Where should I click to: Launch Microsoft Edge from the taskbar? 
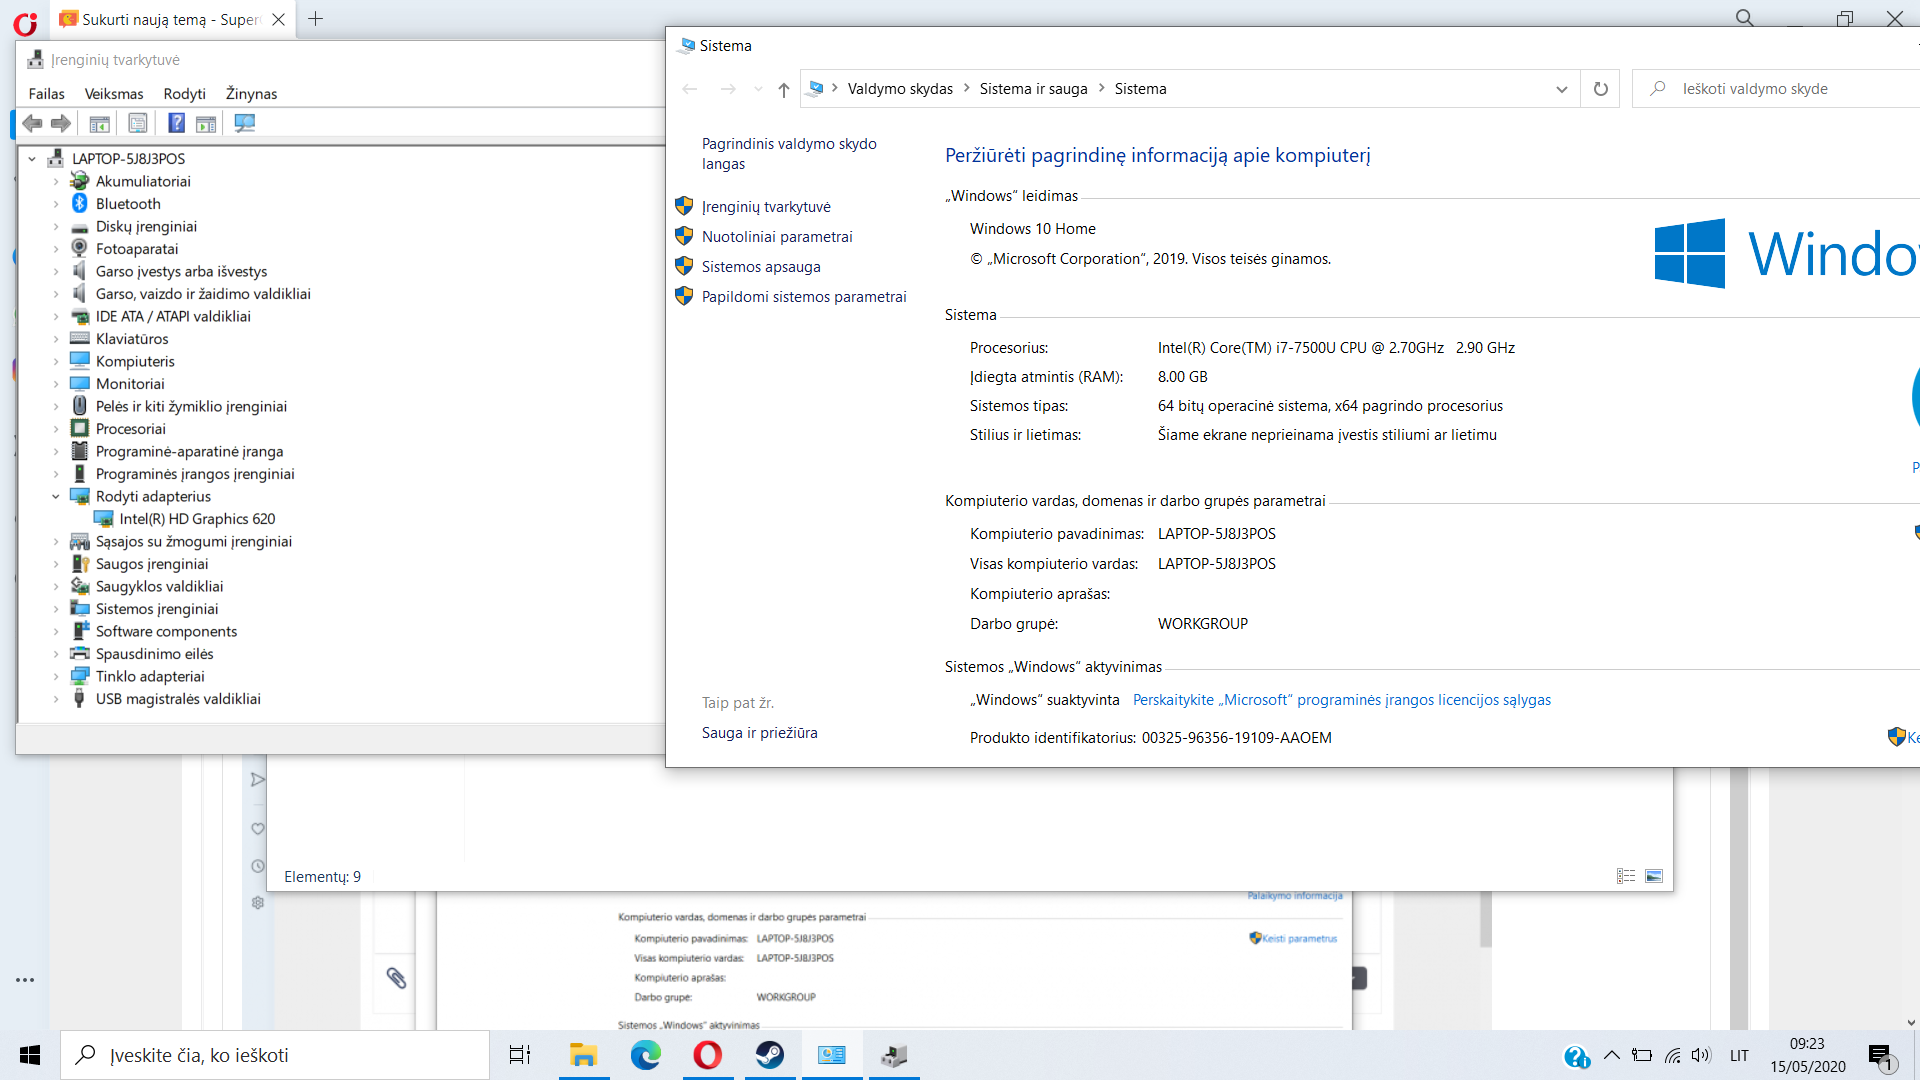point(645,1055)
